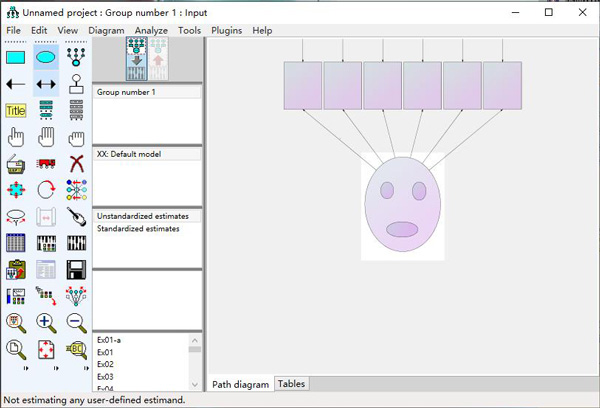Open the Analyze menu
The image size is (600, 408).
pos(151,31)
